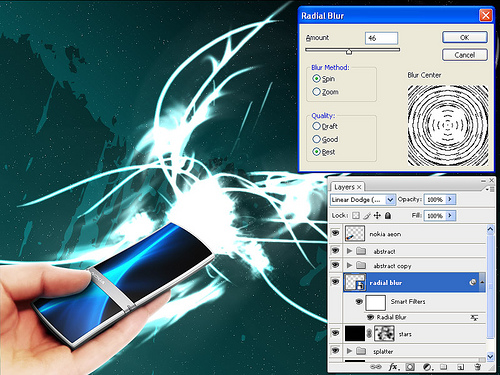Viewport: 500px width, 375px height.
Task: Add a layer mask
Action: click(x=410, y=367)
